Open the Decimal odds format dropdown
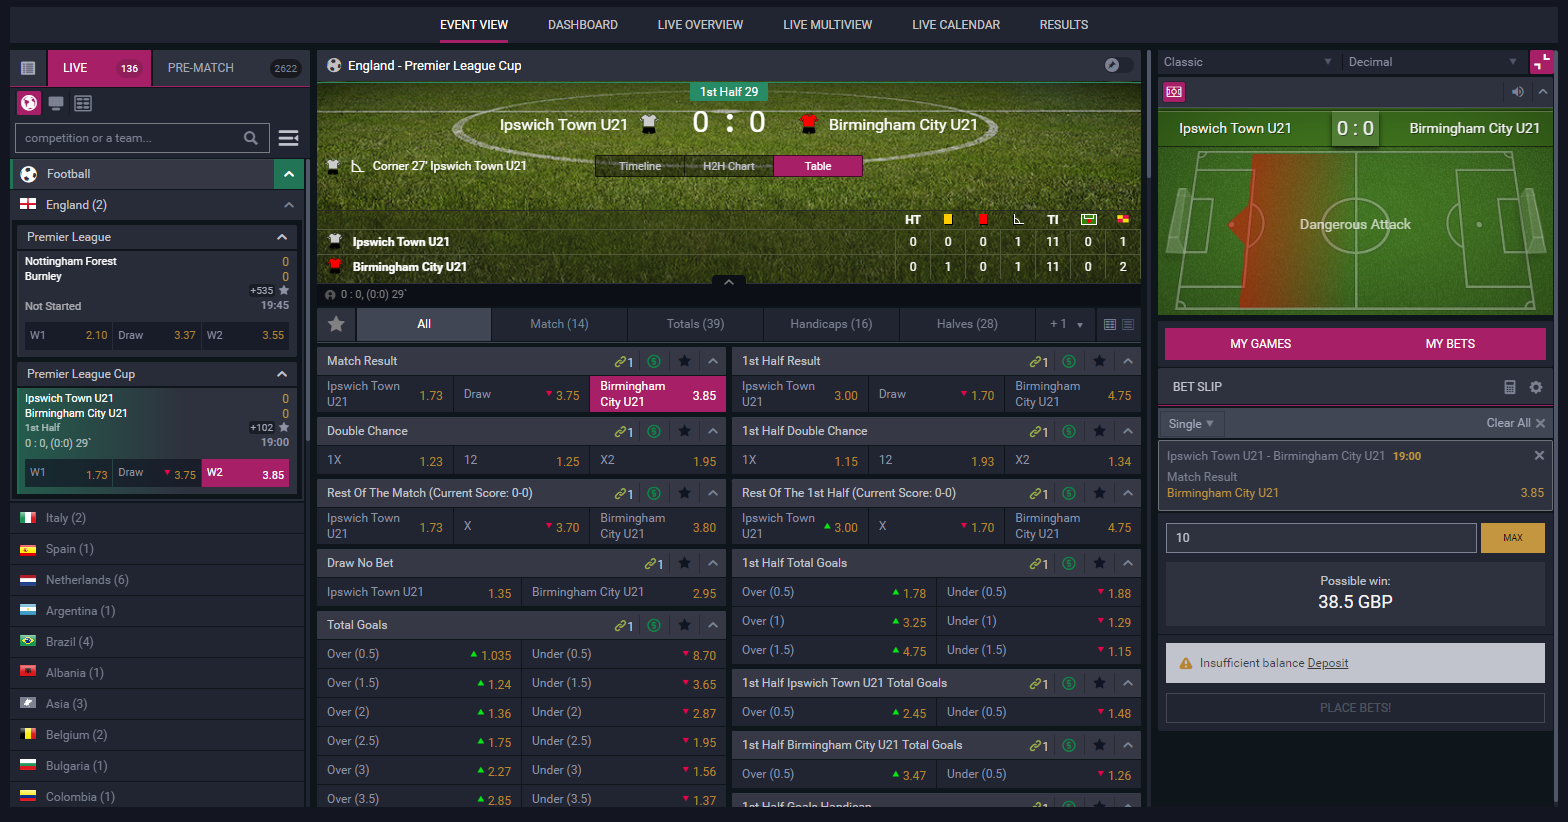 tap(1432, 62)
